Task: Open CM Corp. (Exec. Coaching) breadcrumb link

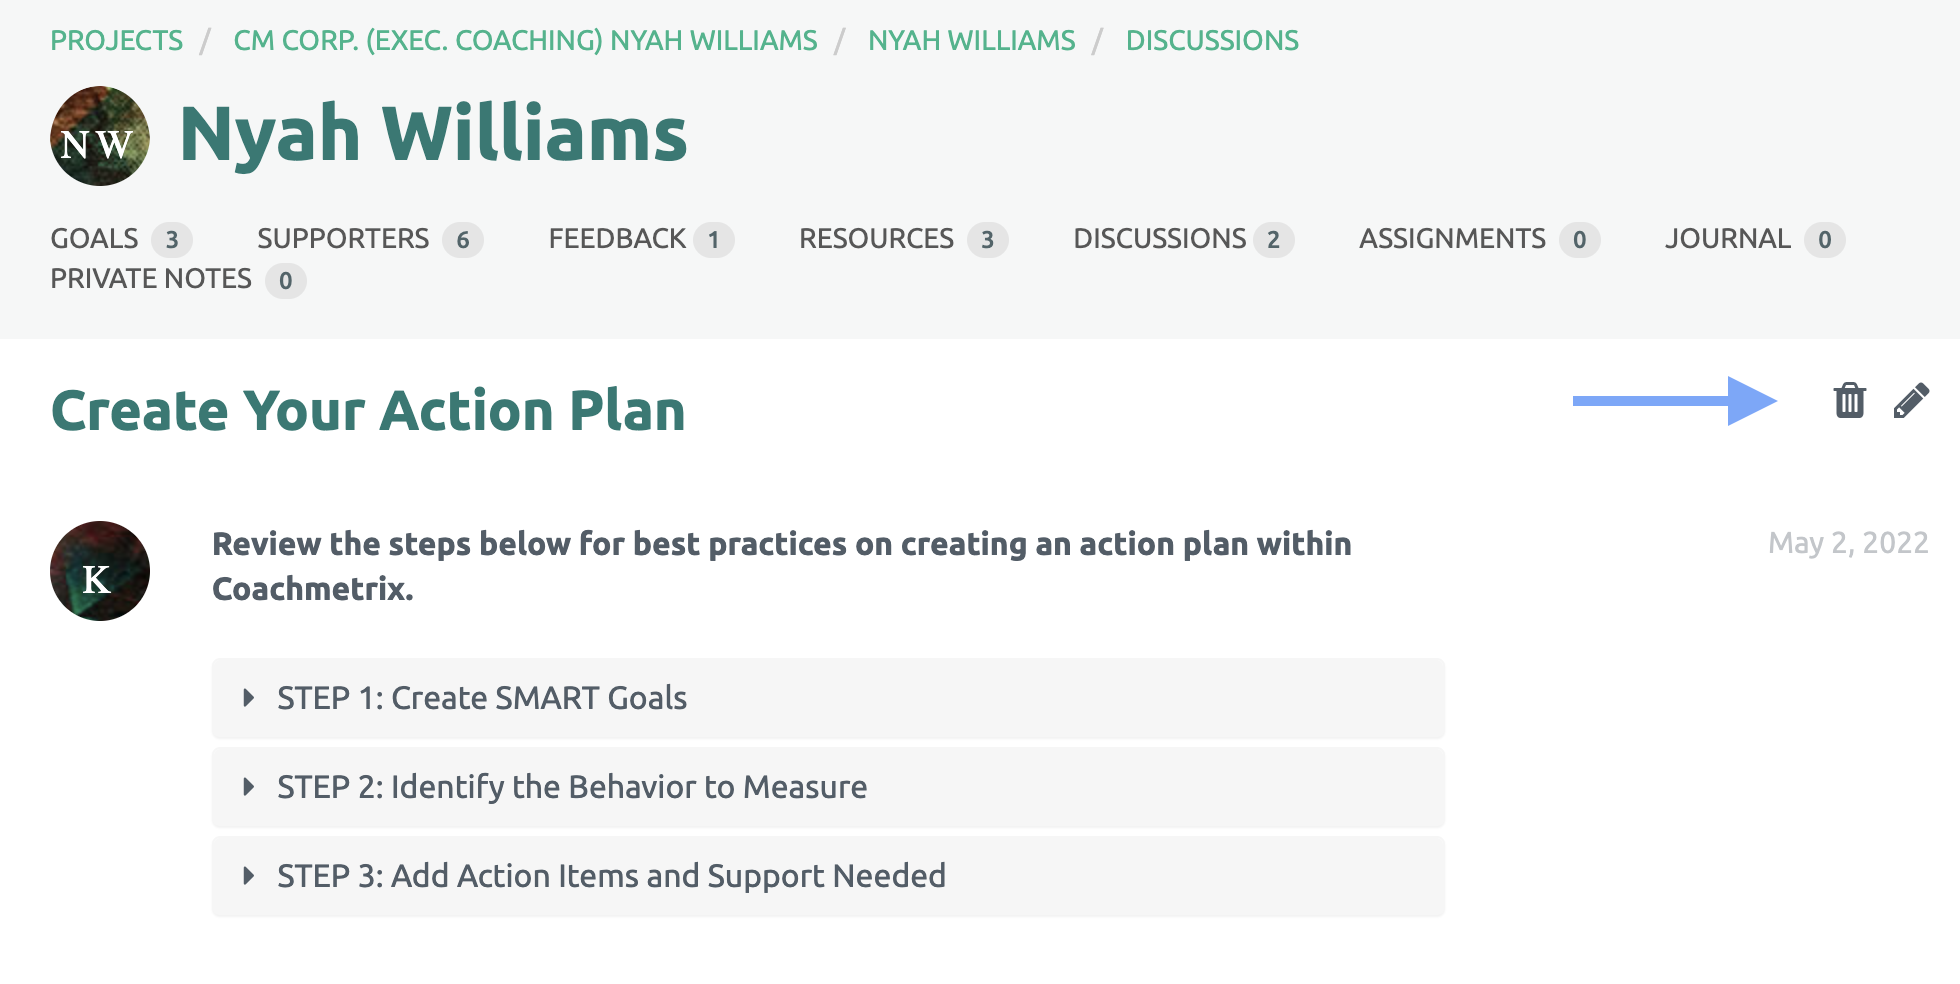Action: (x=525, y=41)
